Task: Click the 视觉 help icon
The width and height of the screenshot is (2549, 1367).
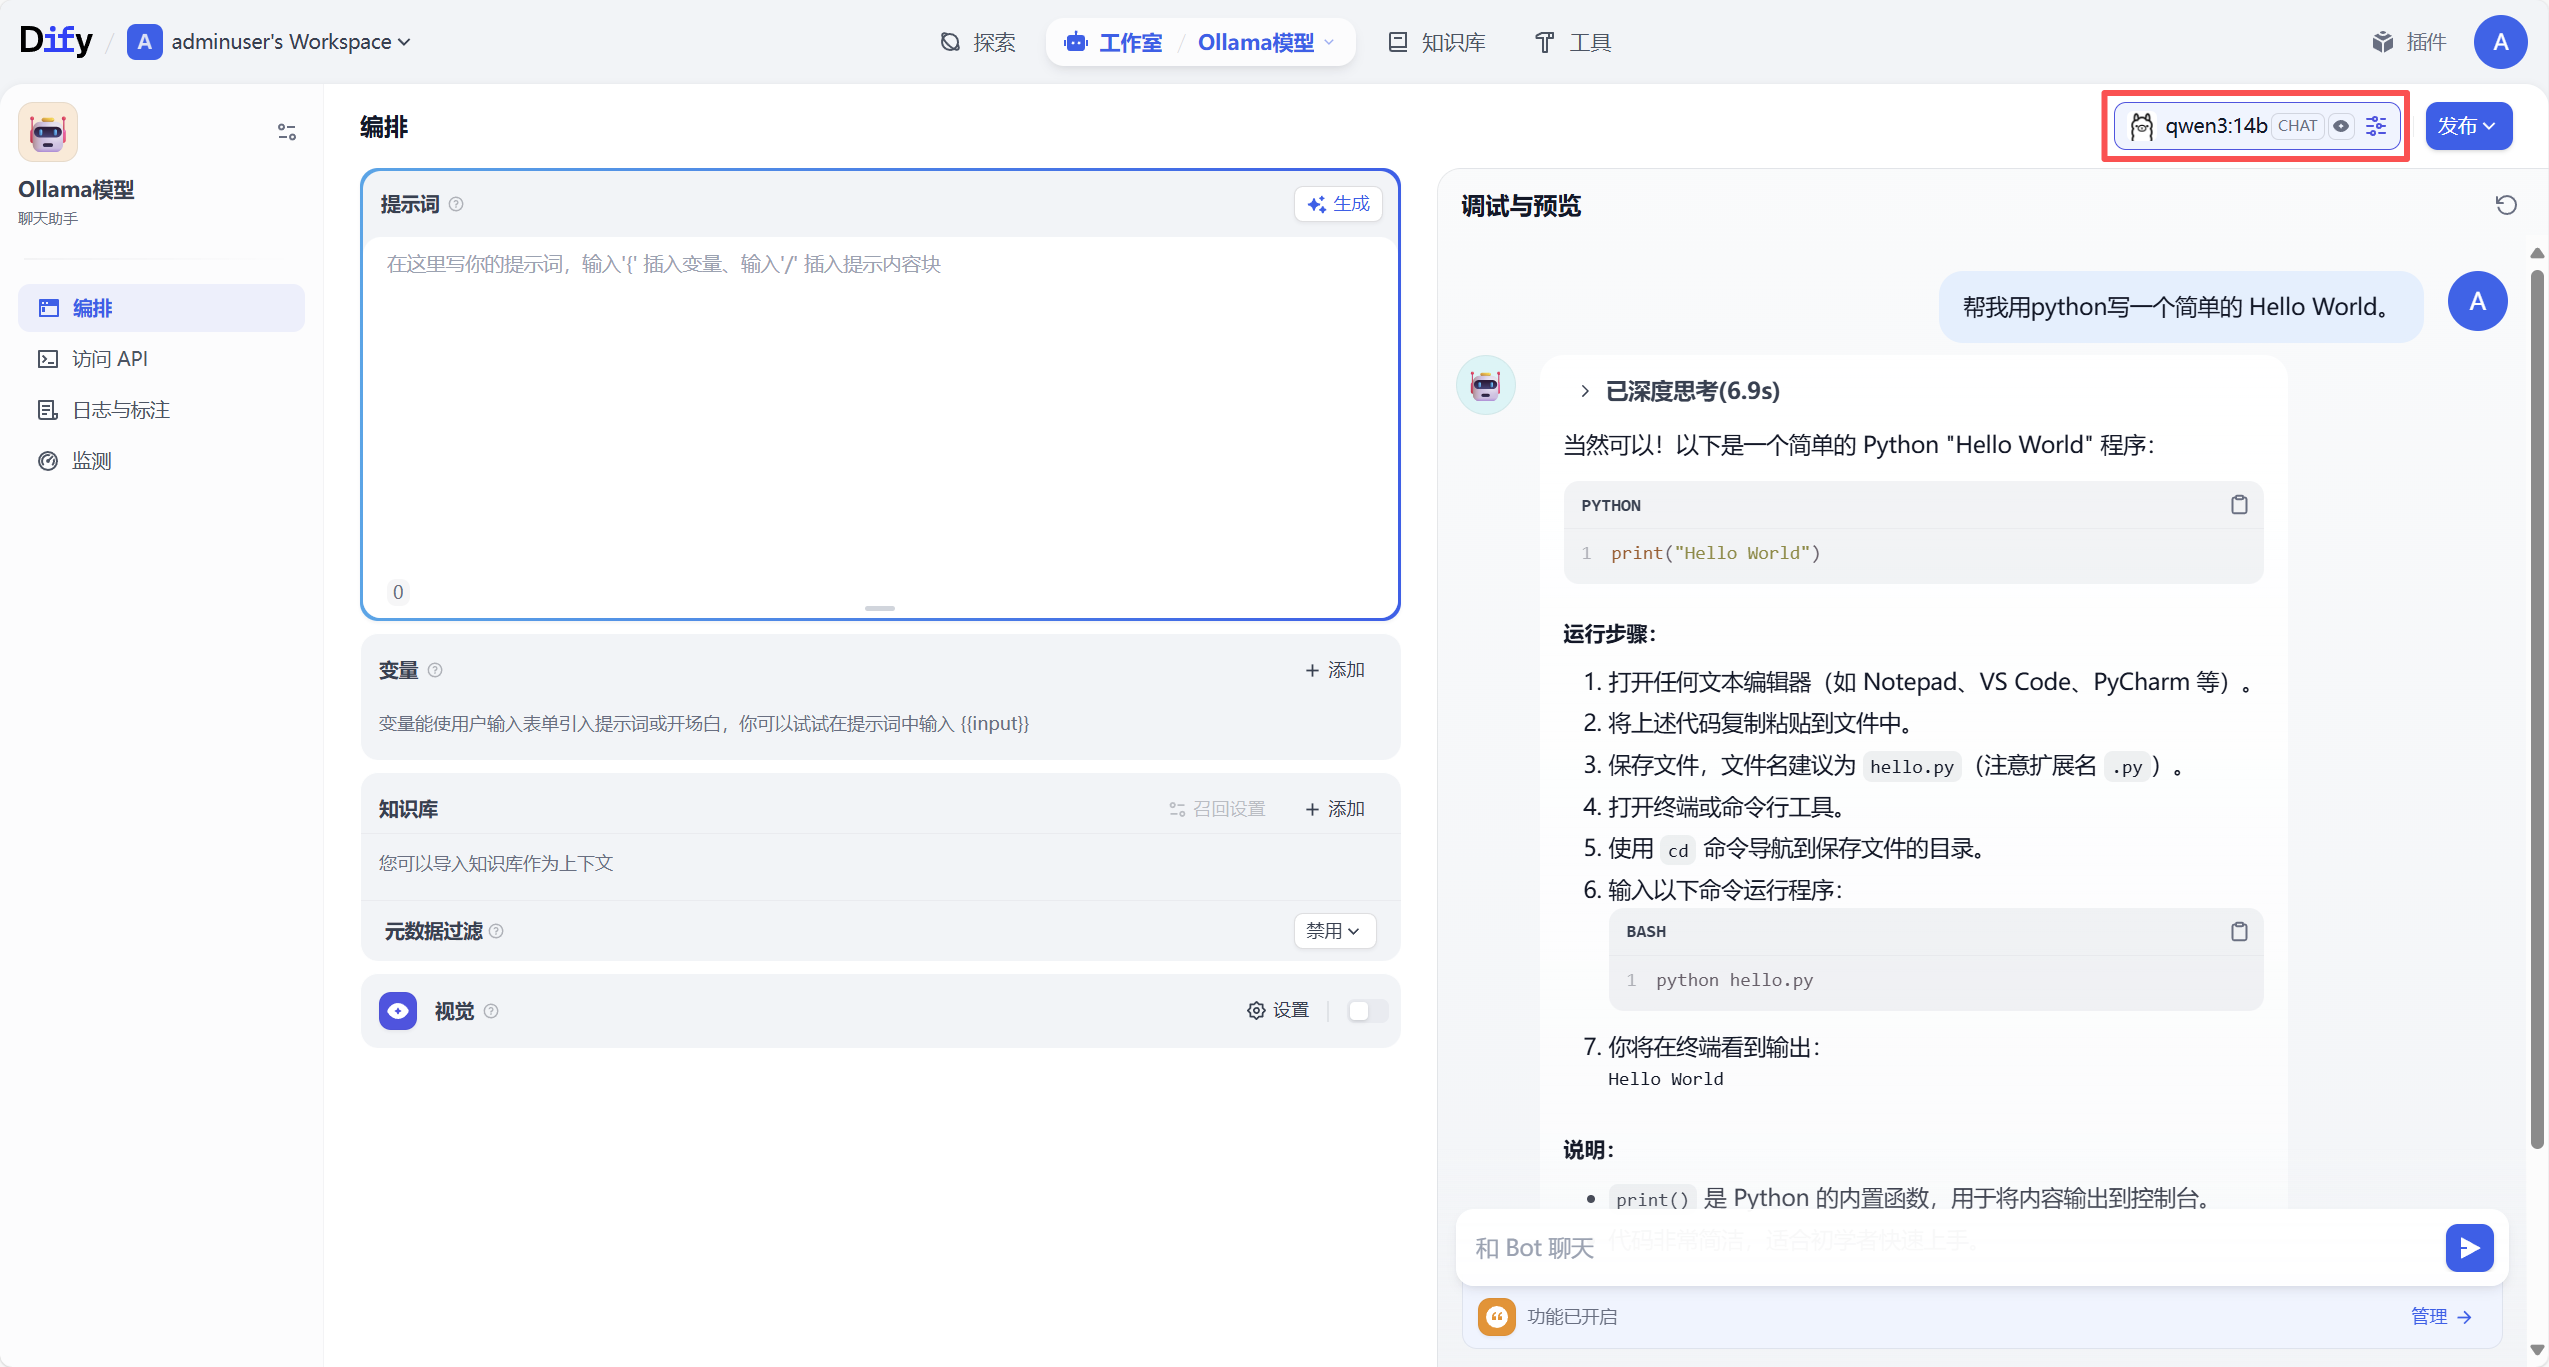Action: pos(491,1011)
